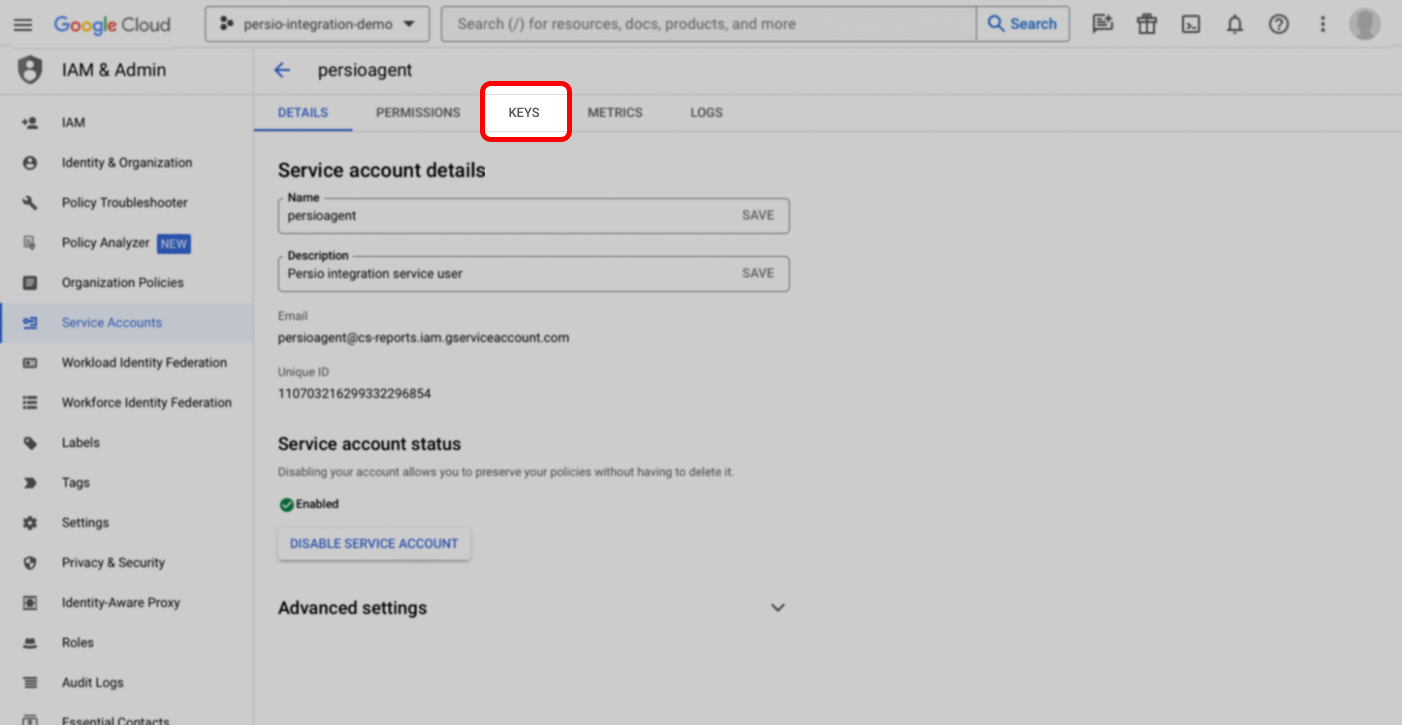This screenshot has height=725, width=1402.
Task: Click the user avatar icon
Action: [1365, 24]
